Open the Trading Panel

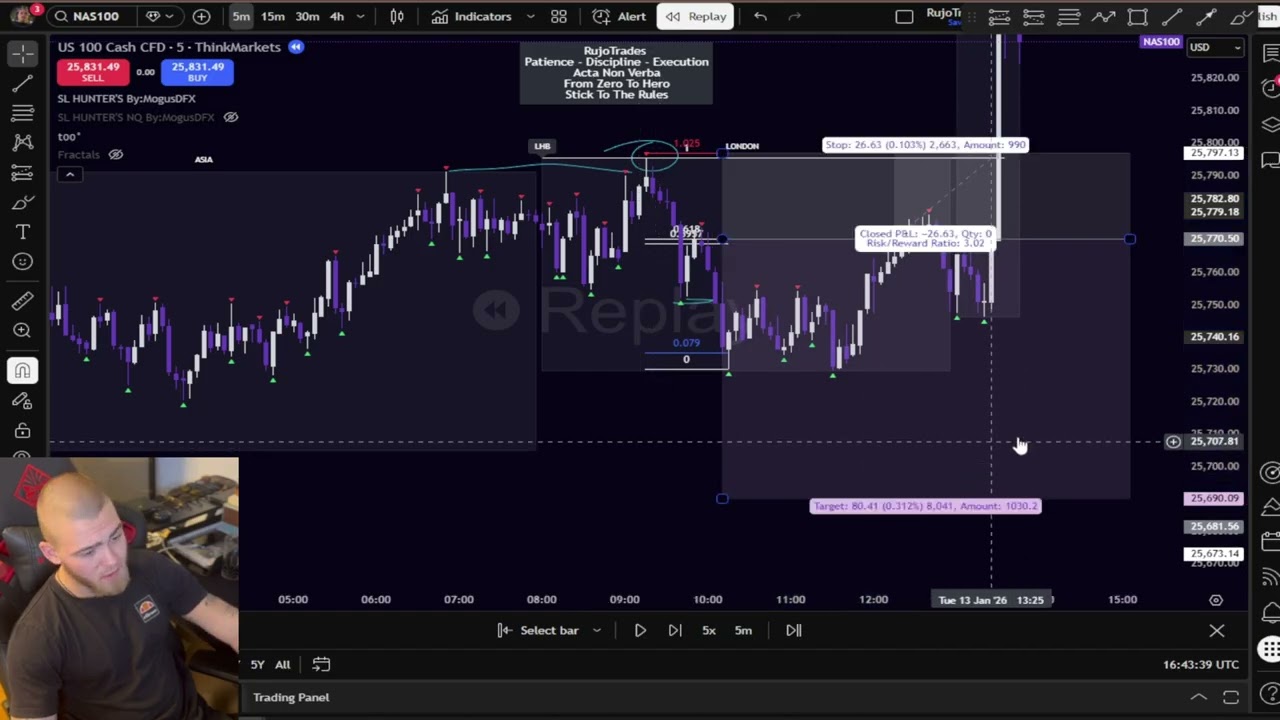[x=291, y=697]
